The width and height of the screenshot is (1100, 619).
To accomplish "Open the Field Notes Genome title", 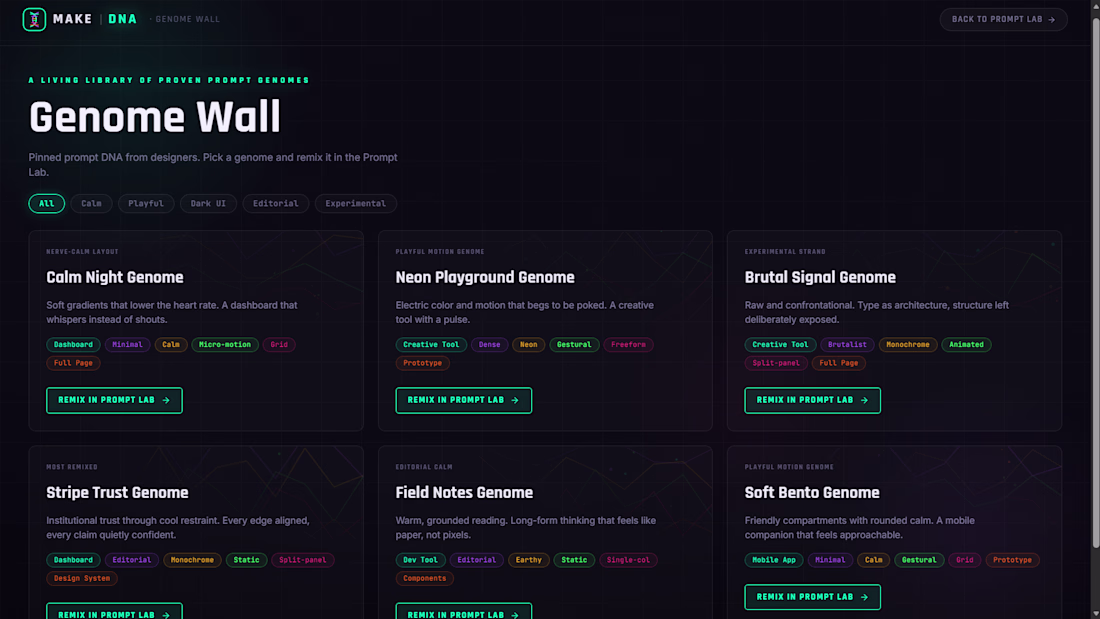I will tap(464, 493).
